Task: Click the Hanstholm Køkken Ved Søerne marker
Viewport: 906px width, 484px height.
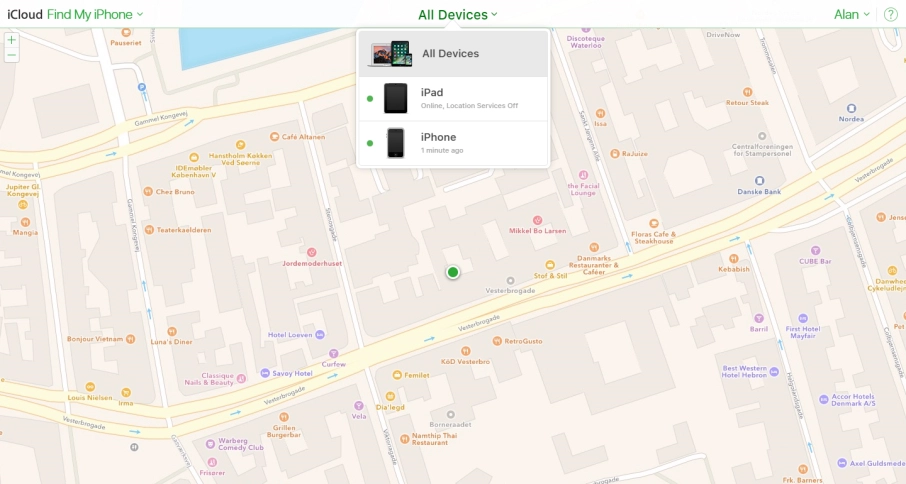Action: pyautogui.click(x=240, y=145)
